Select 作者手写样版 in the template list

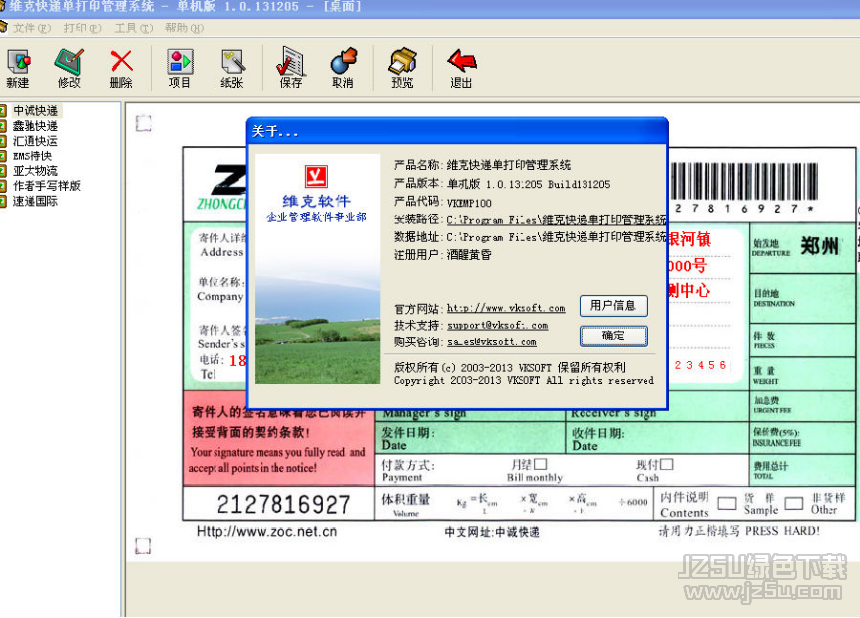[x=47, y=186]
